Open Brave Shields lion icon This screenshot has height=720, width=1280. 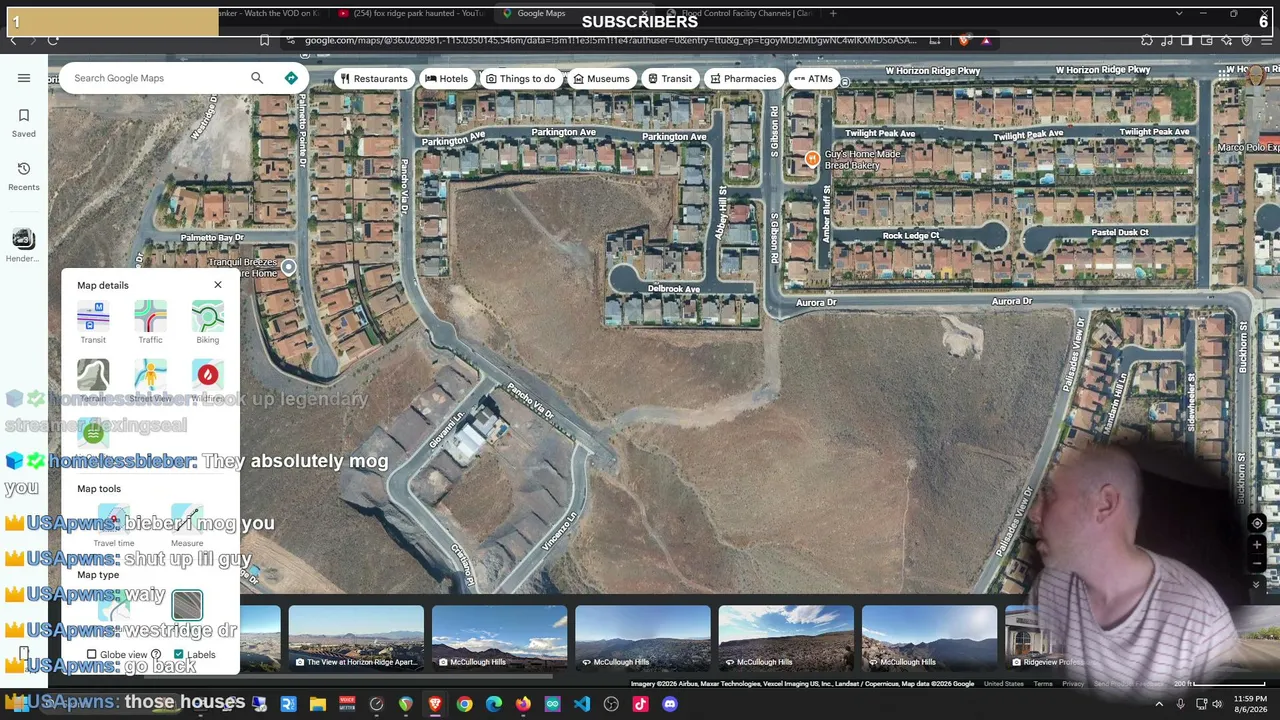click(x=964, y=41)
